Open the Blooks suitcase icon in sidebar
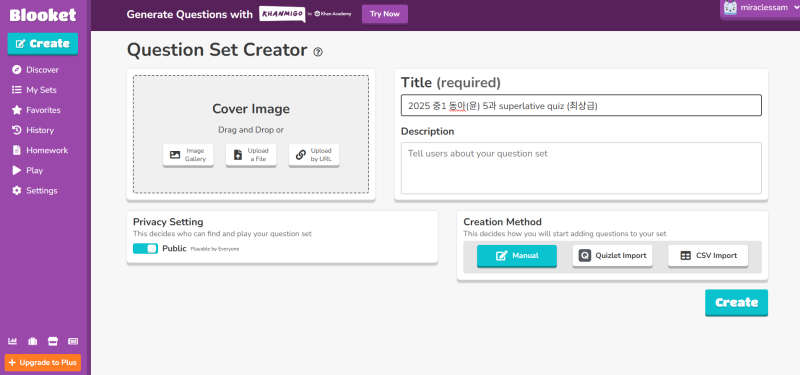The image size is (800, 375). pos(33,341)
